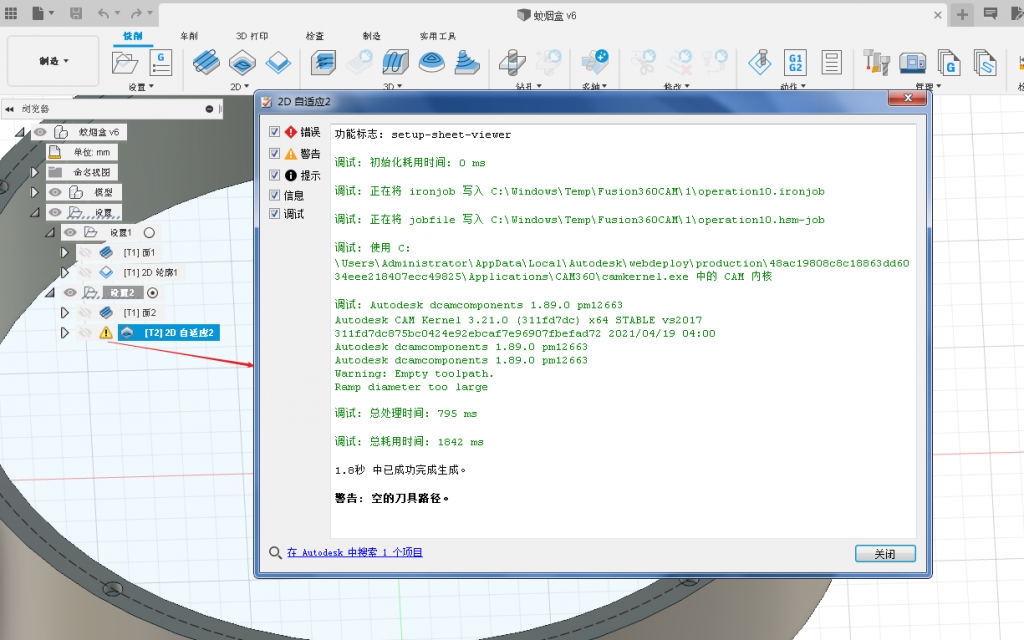Uncheck the 错误 (errors) checkbox
The height and width of the screenshot is (640, 1024).
(275, 132)
